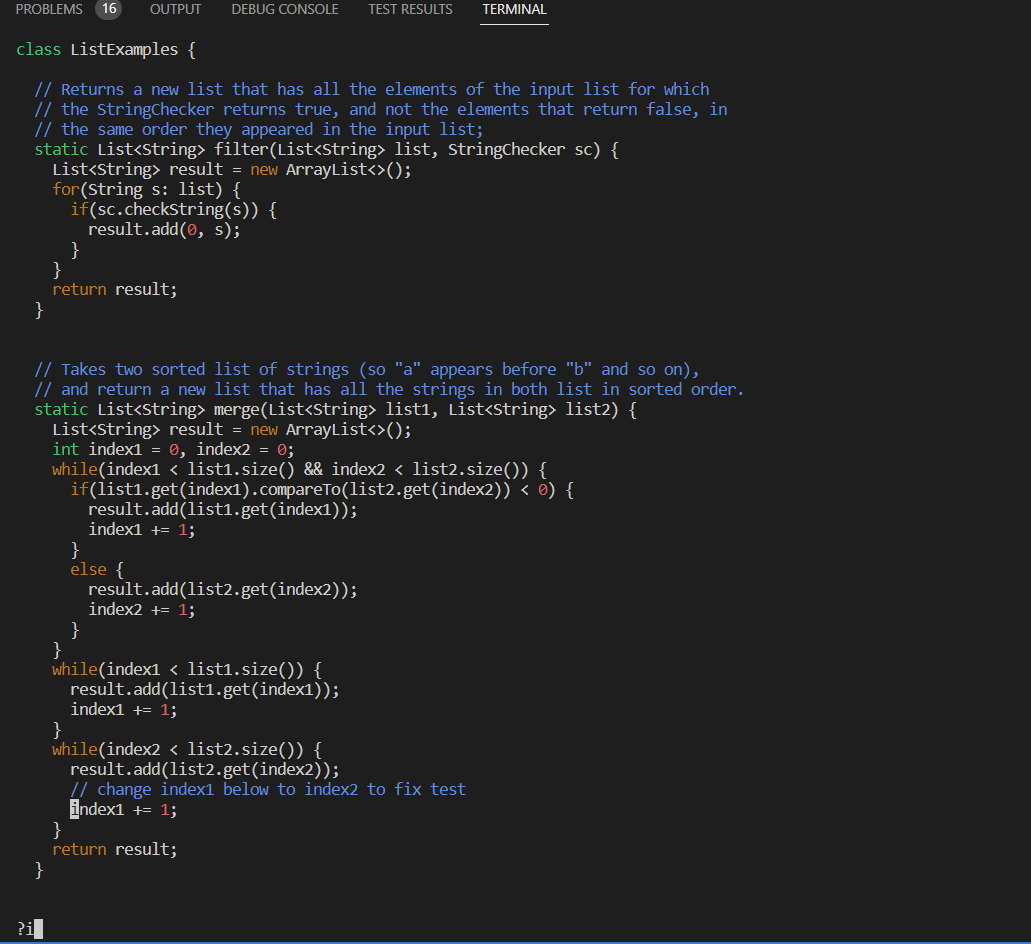Switch to the DEBUG CONSOLE tab
1031x944 pixels.
pyautogui.click(x=284, y=9)
